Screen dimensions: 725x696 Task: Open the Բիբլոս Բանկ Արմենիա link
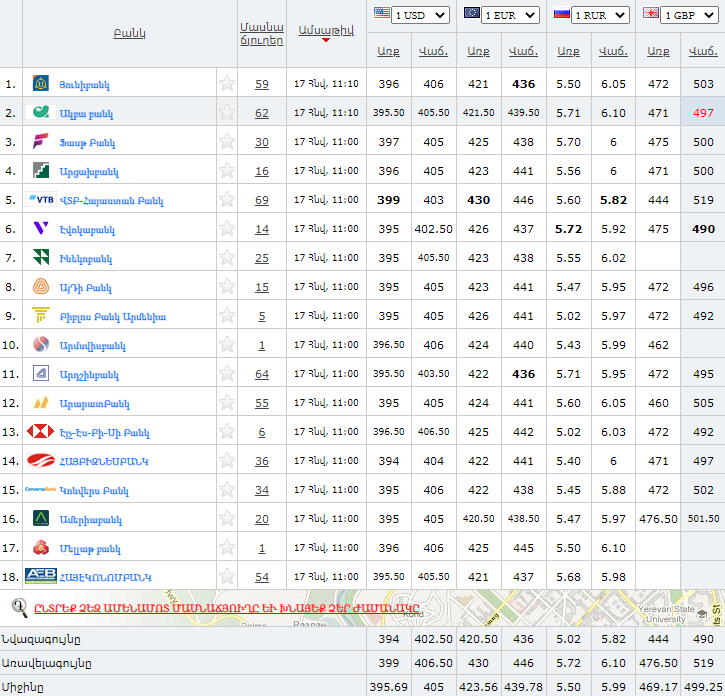click(x=112, y=317)
